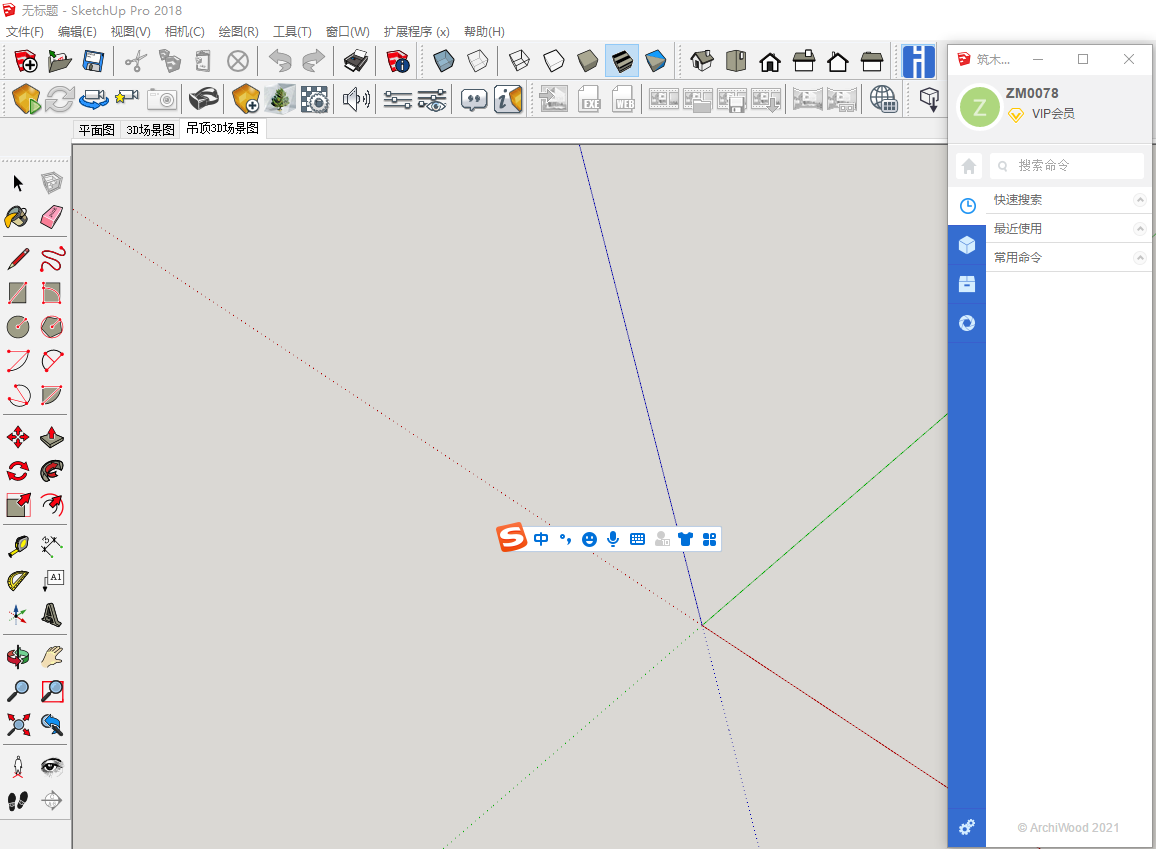
Task: Open the 编辑(E) menu
Action: pyautogui.click(x=77, y=32)
